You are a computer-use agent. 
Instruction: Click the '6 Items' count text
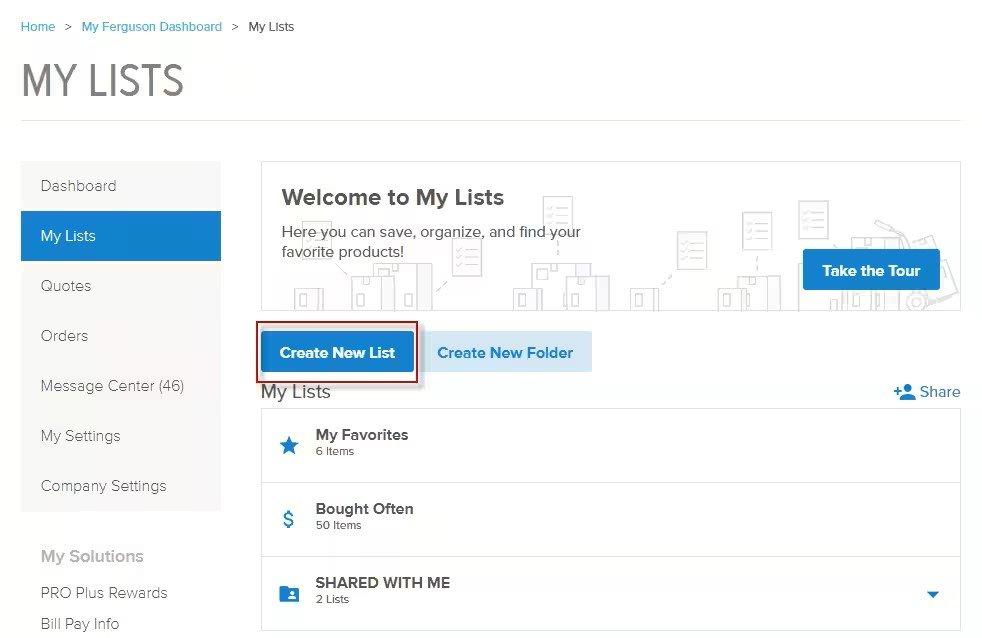click(334, 451)
